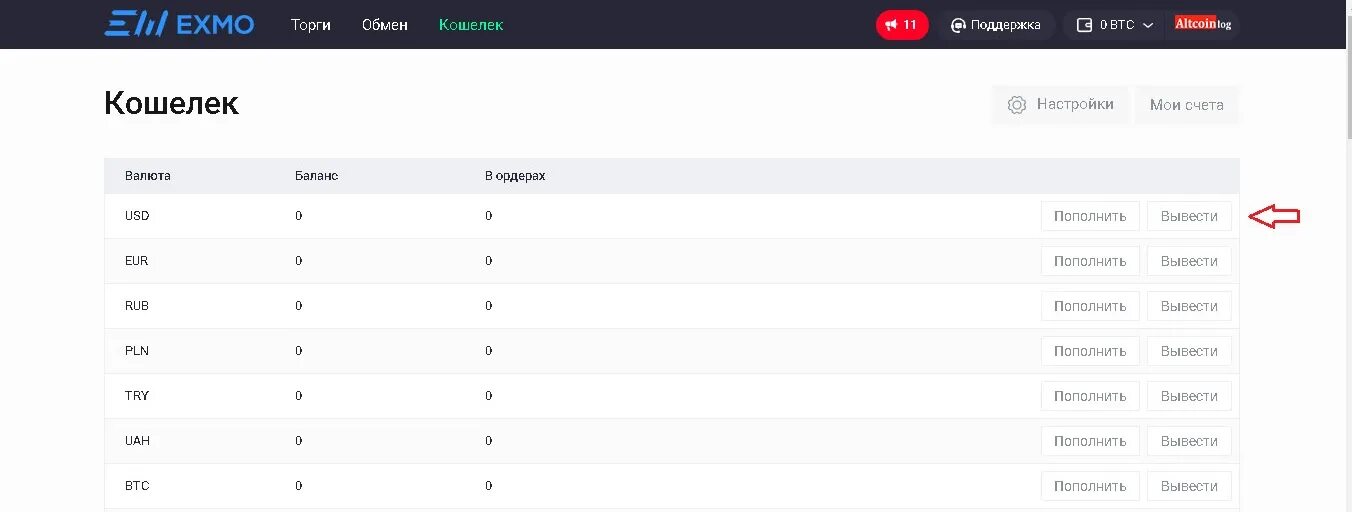Click the wallet icon beside 0 BTC
Screen dimensions: 1352x512
point(1084,25)
